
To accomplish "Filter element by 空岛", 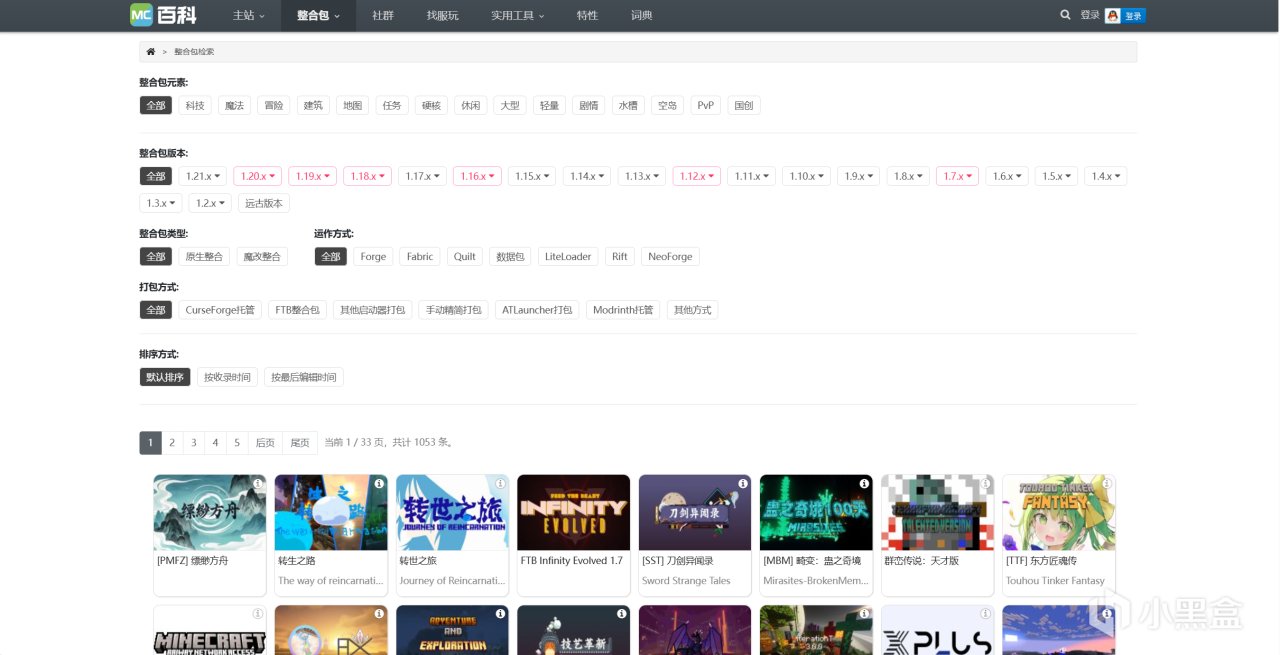I will [x=667, y=105].
